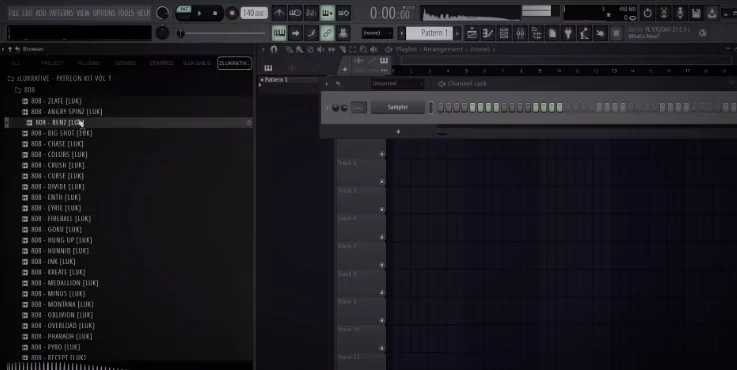Image resolution: width=737 pixels, height=370 pixels.
Task: Toggle the link/chain icon in toolbar
Action: pyautogui.click(x=327, y=33)
